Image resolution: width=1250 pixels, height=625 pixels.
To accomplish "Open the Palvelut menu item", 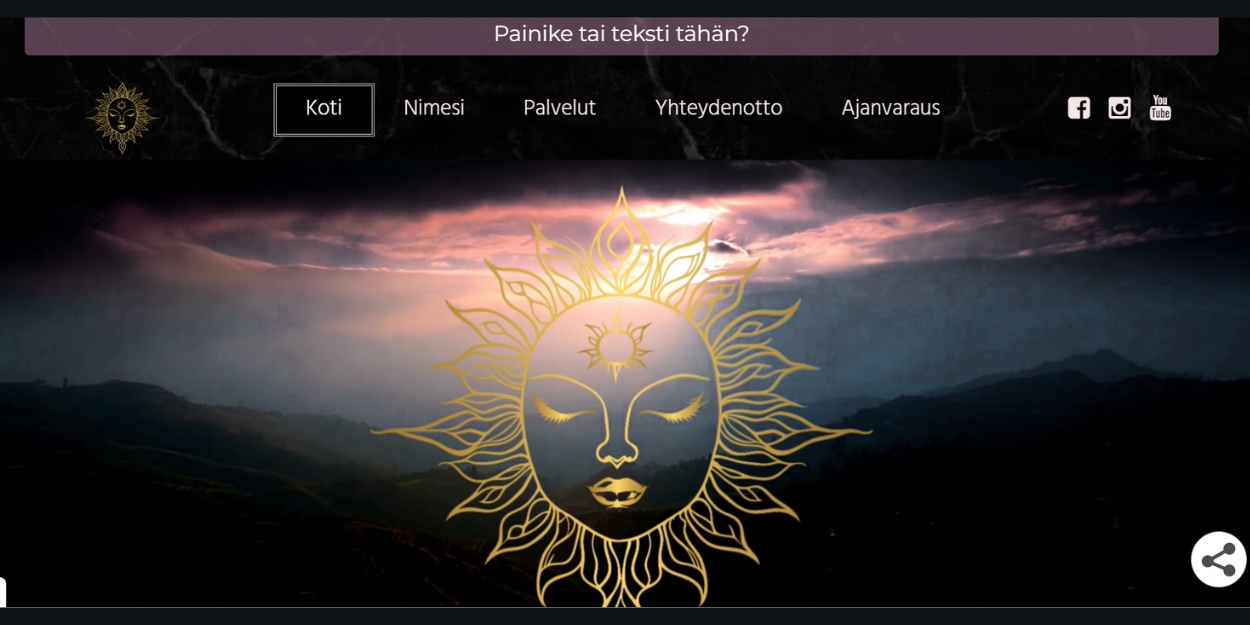I will (559, 108).
